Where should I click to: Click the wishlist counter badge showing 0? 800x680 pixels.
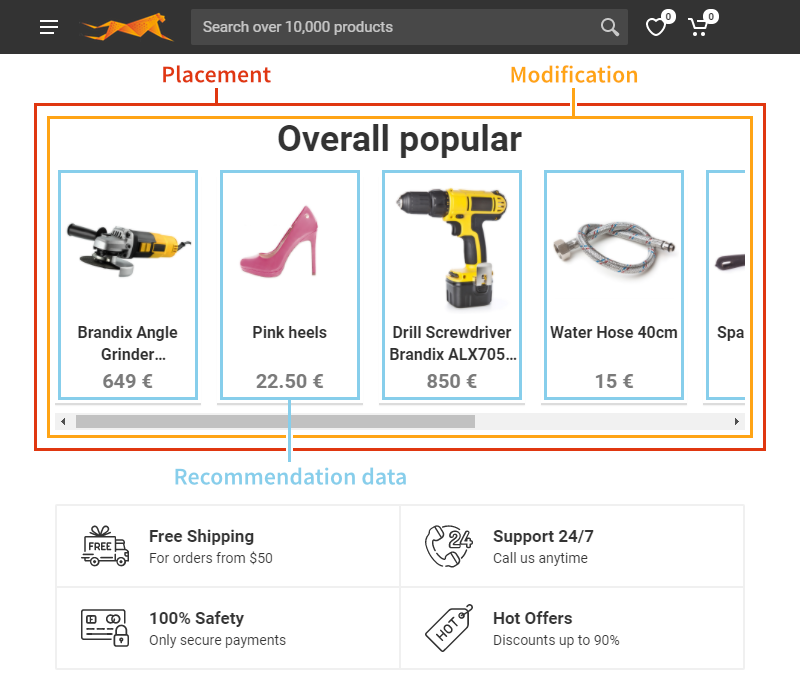point(667,16)
